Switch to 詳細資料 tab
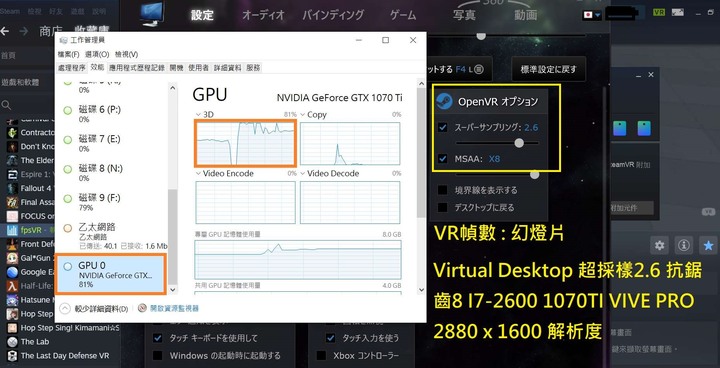Image resolution: width=720 pixels, height=368 pixels. coord(228,68)
